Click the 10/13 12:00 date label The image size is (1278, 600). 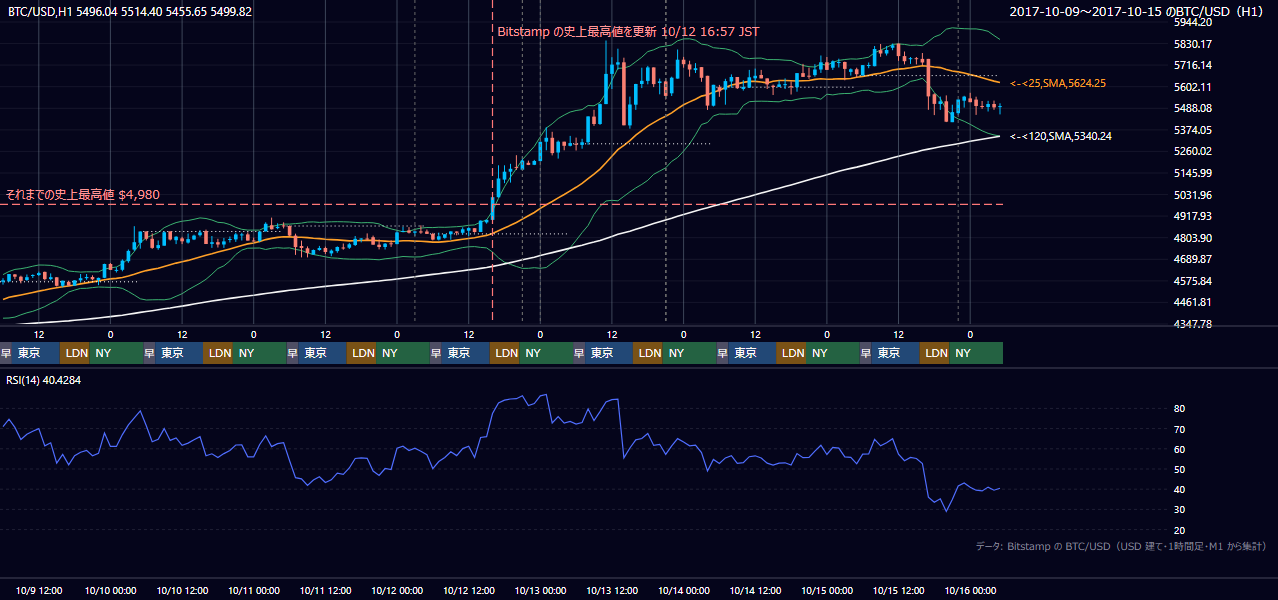point(612,590)
